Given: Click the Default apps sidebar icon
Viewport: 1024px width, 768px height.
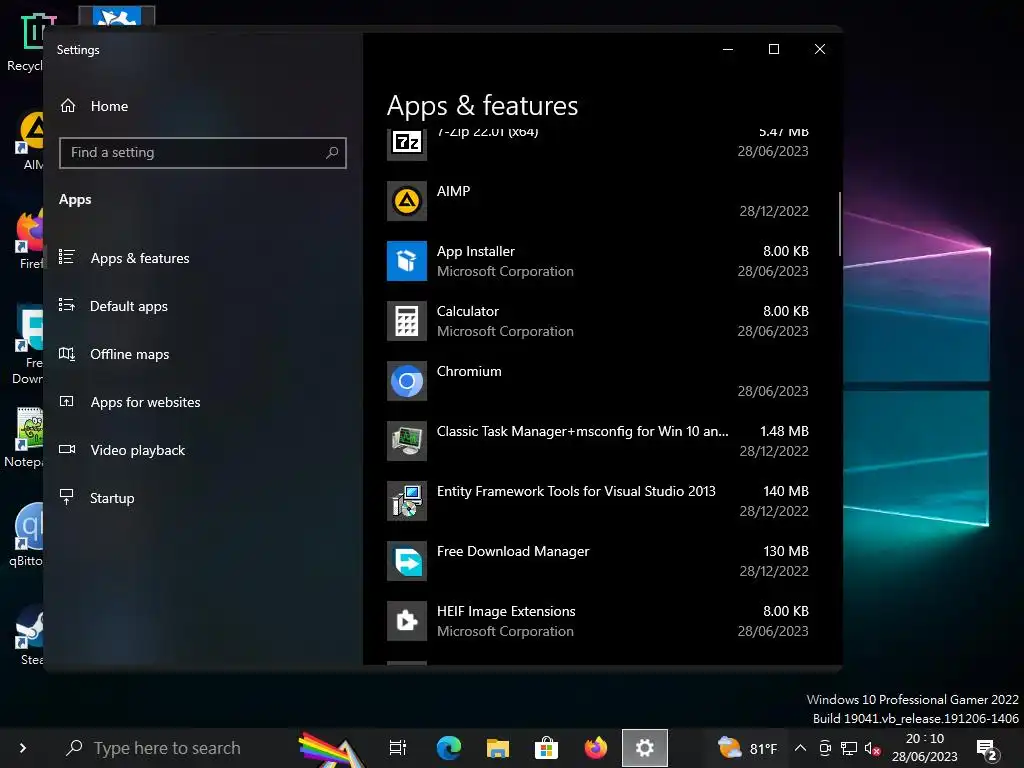Looking at the screenshot, I should [67, 305].
